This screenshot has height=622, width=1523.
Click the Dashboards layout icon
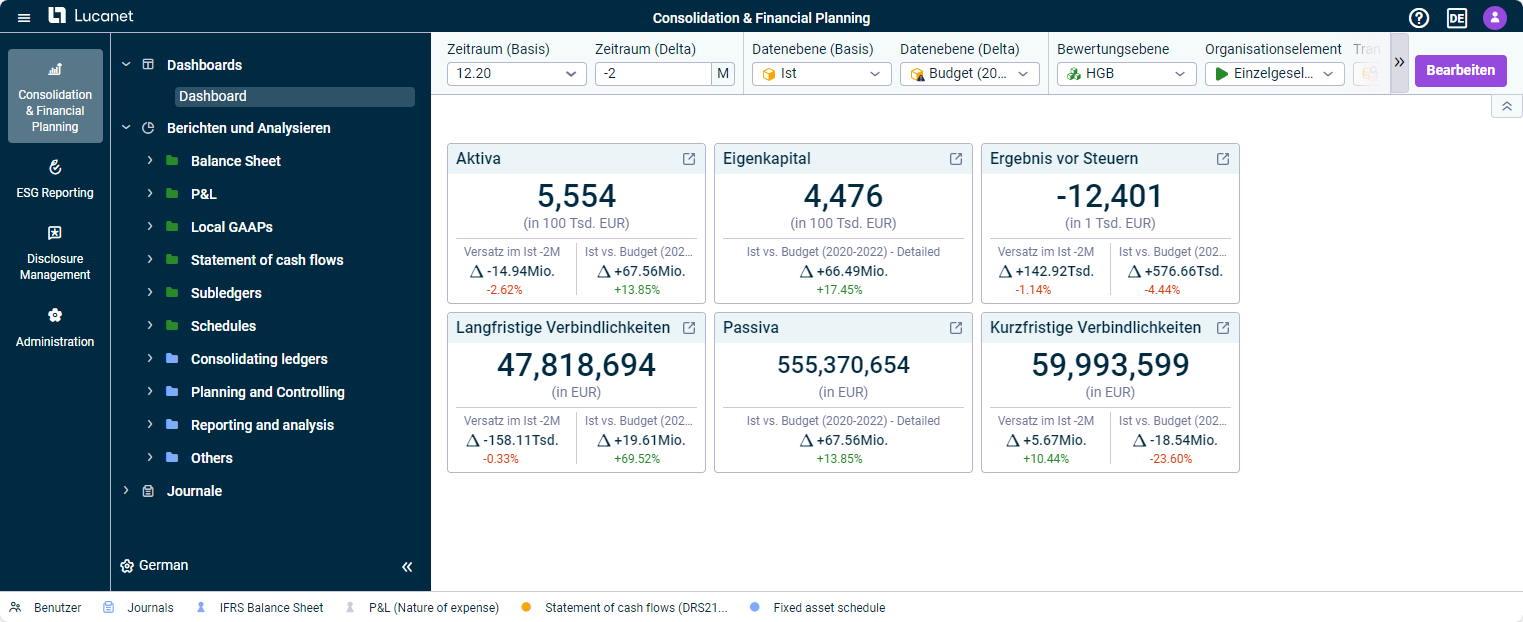148,65
